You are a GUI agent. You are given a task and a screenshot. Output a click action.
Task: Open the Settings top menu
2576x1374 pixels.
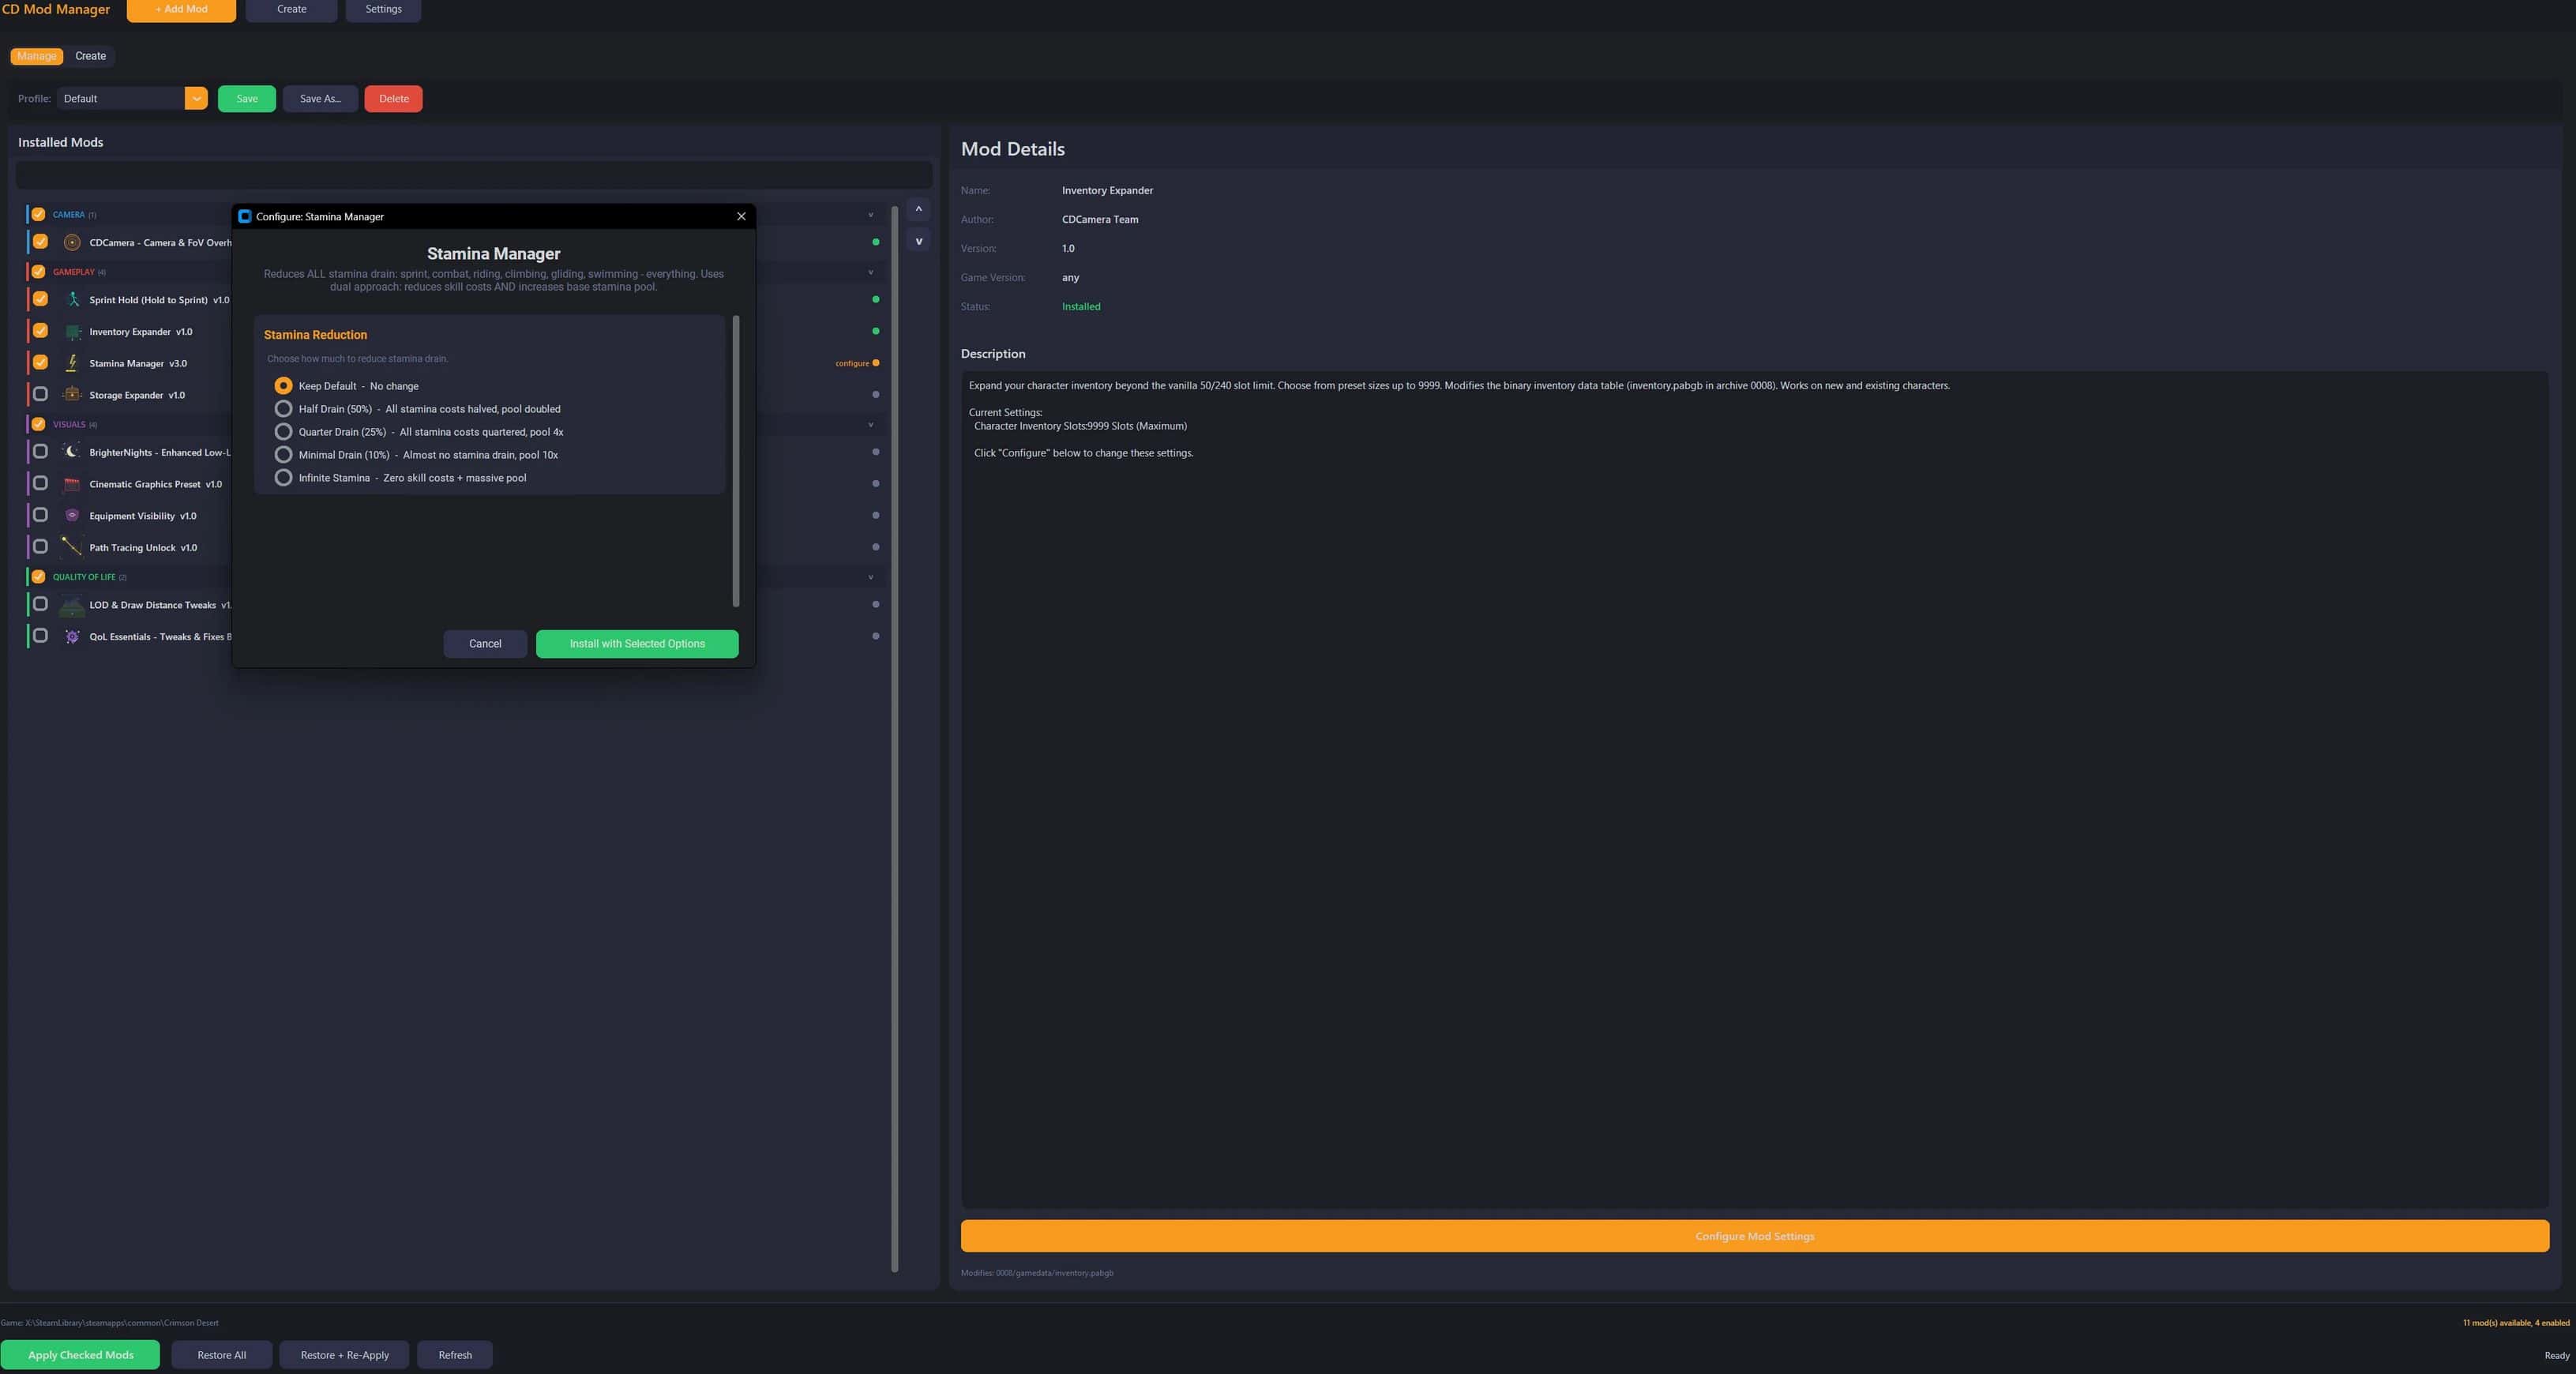pos(383,9)
